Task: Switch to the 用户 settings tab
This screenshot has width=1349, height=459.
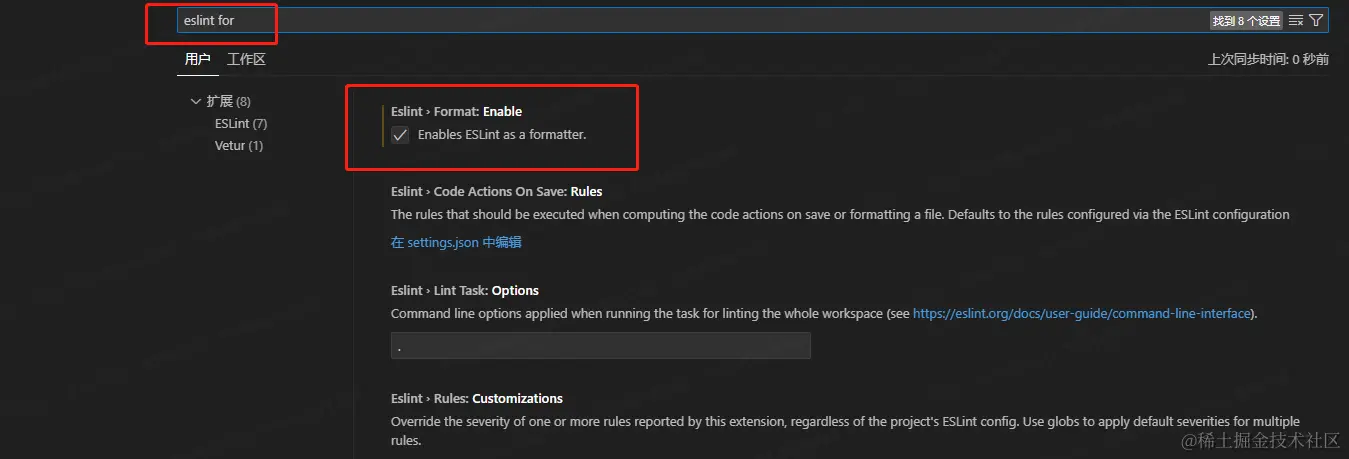Action: 197,60
